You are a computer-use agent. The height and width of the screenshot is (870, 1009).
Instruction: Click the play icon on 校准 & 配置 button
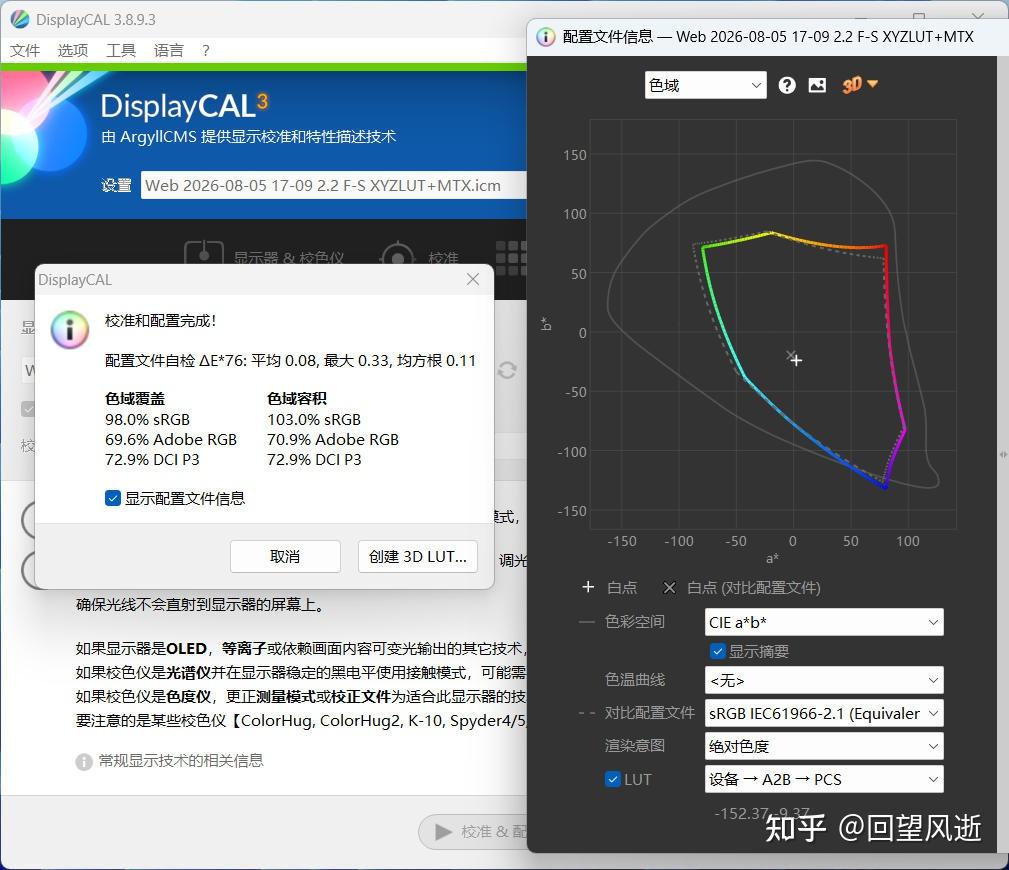pos(443,831)
